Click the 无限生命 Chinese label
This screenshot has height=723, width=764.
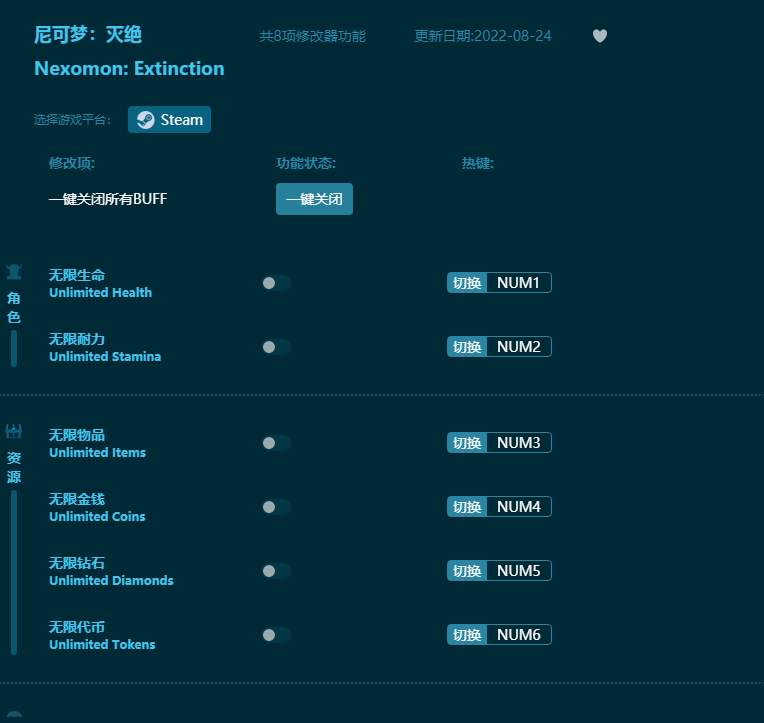click(76, 275)
